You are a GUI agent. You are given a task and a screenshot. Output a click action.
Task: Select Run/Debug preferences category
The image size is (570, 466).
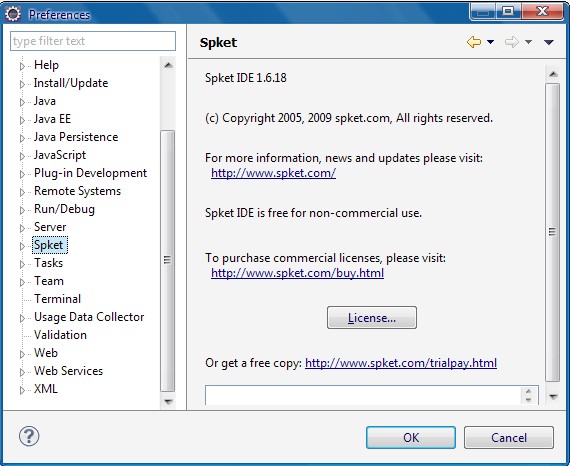point(64,209)
